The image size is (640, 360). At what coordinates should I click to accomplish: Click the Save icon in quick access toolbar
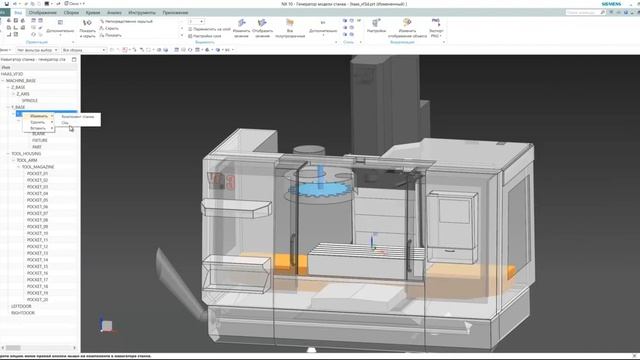(x=6, y=4)
